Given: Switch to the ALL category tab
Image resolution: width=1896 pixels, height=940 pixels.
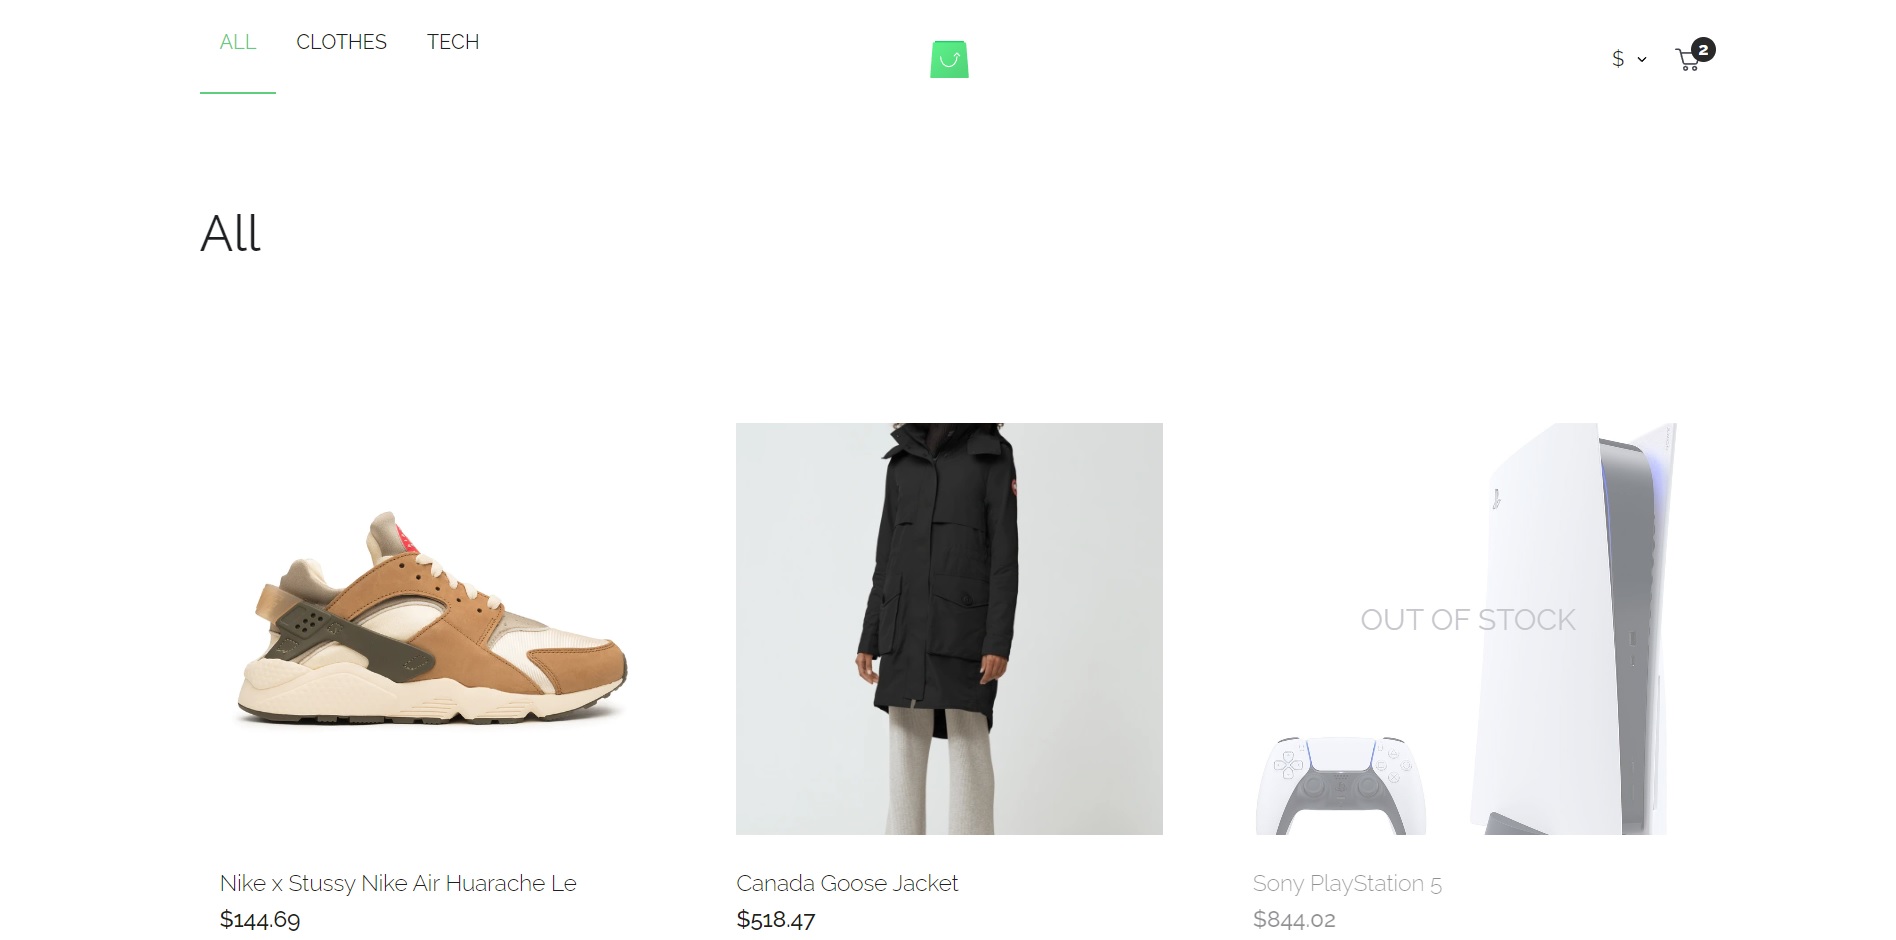Looking at the screenshot, I should (238, 42).
